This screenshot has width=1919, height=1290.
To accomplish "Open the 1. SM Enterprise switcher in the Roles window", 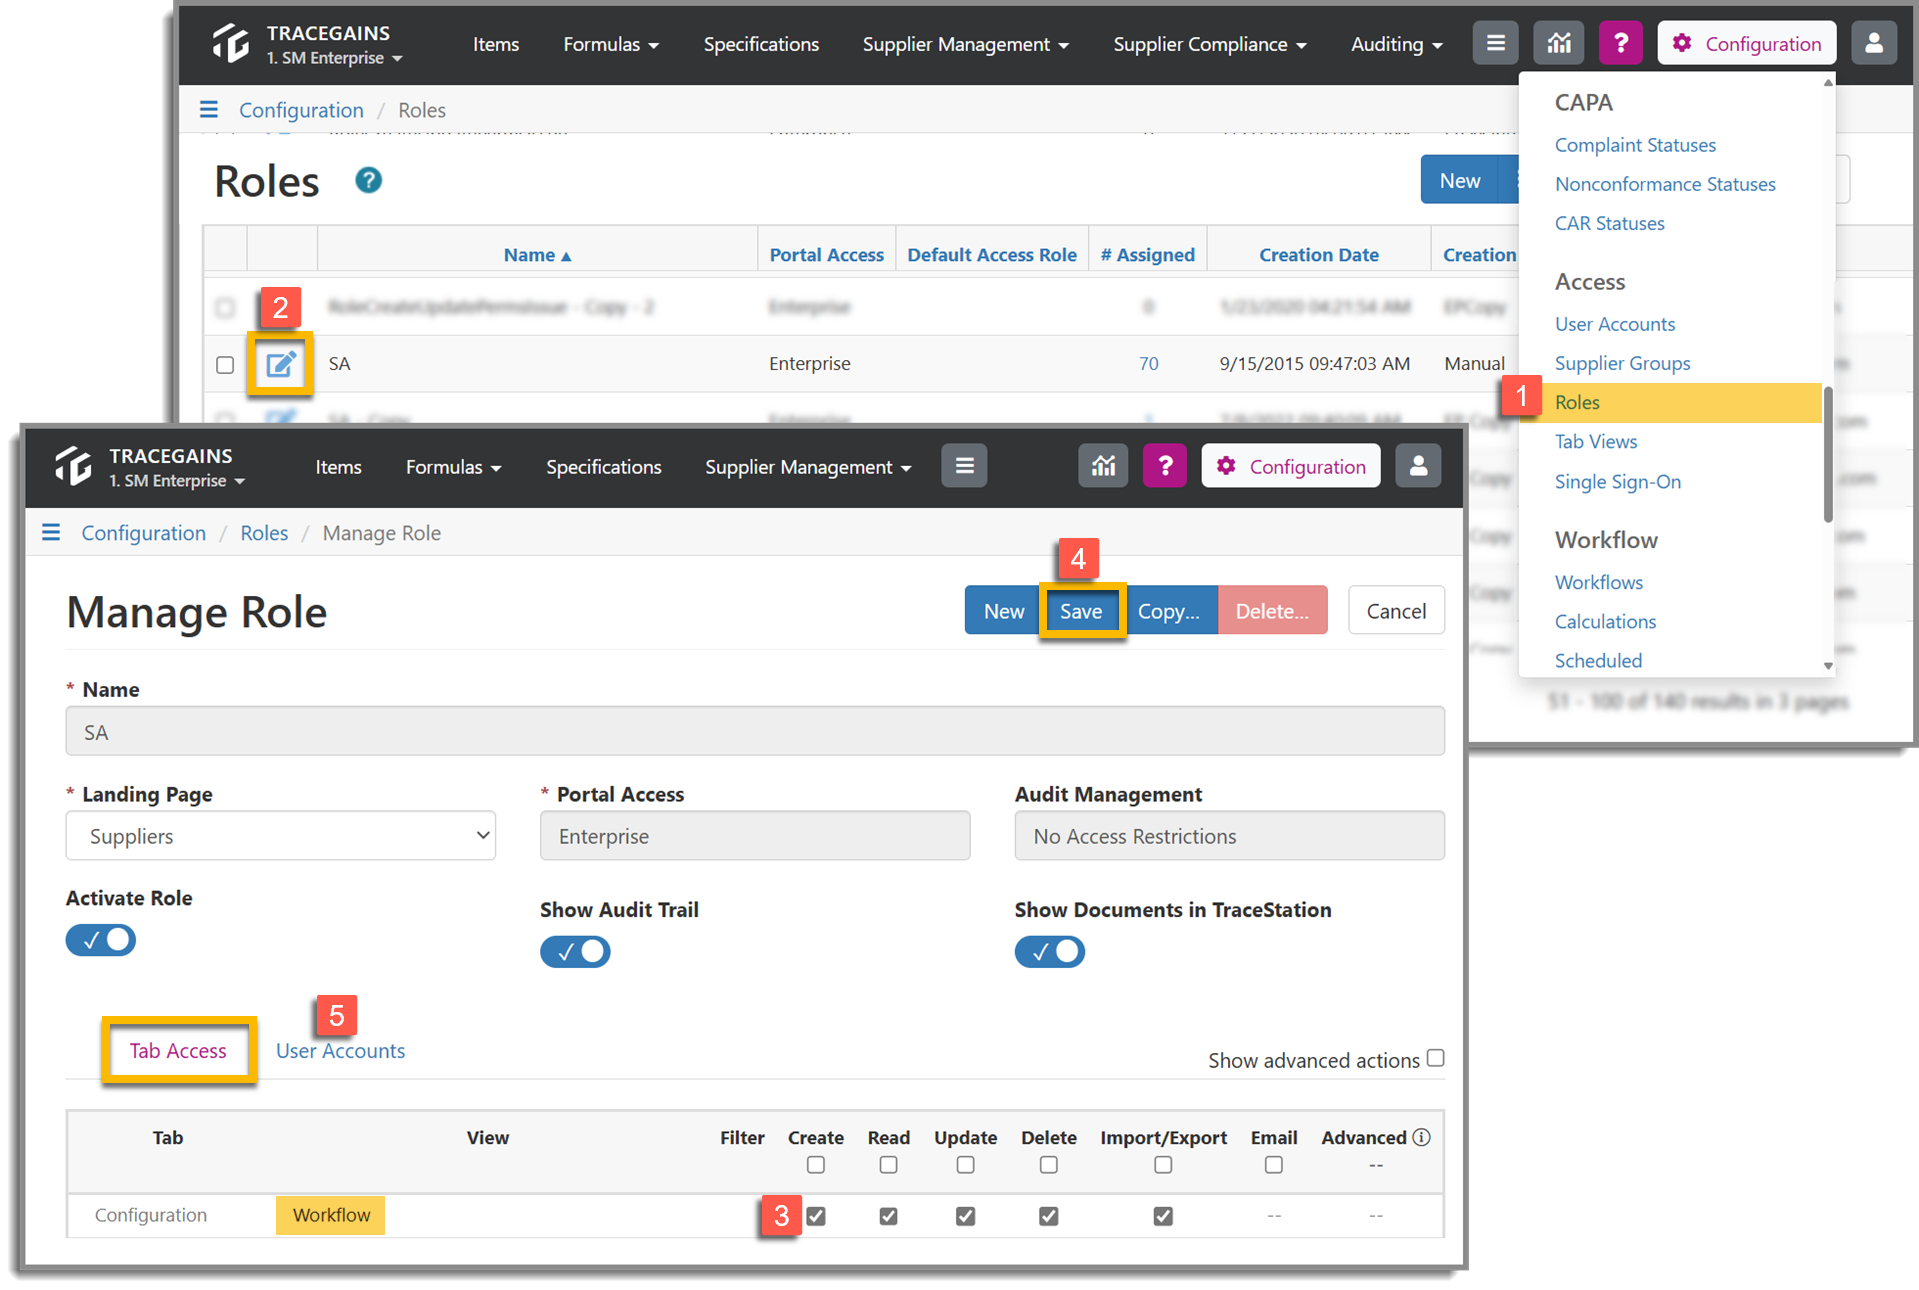I will coord(335,58).
